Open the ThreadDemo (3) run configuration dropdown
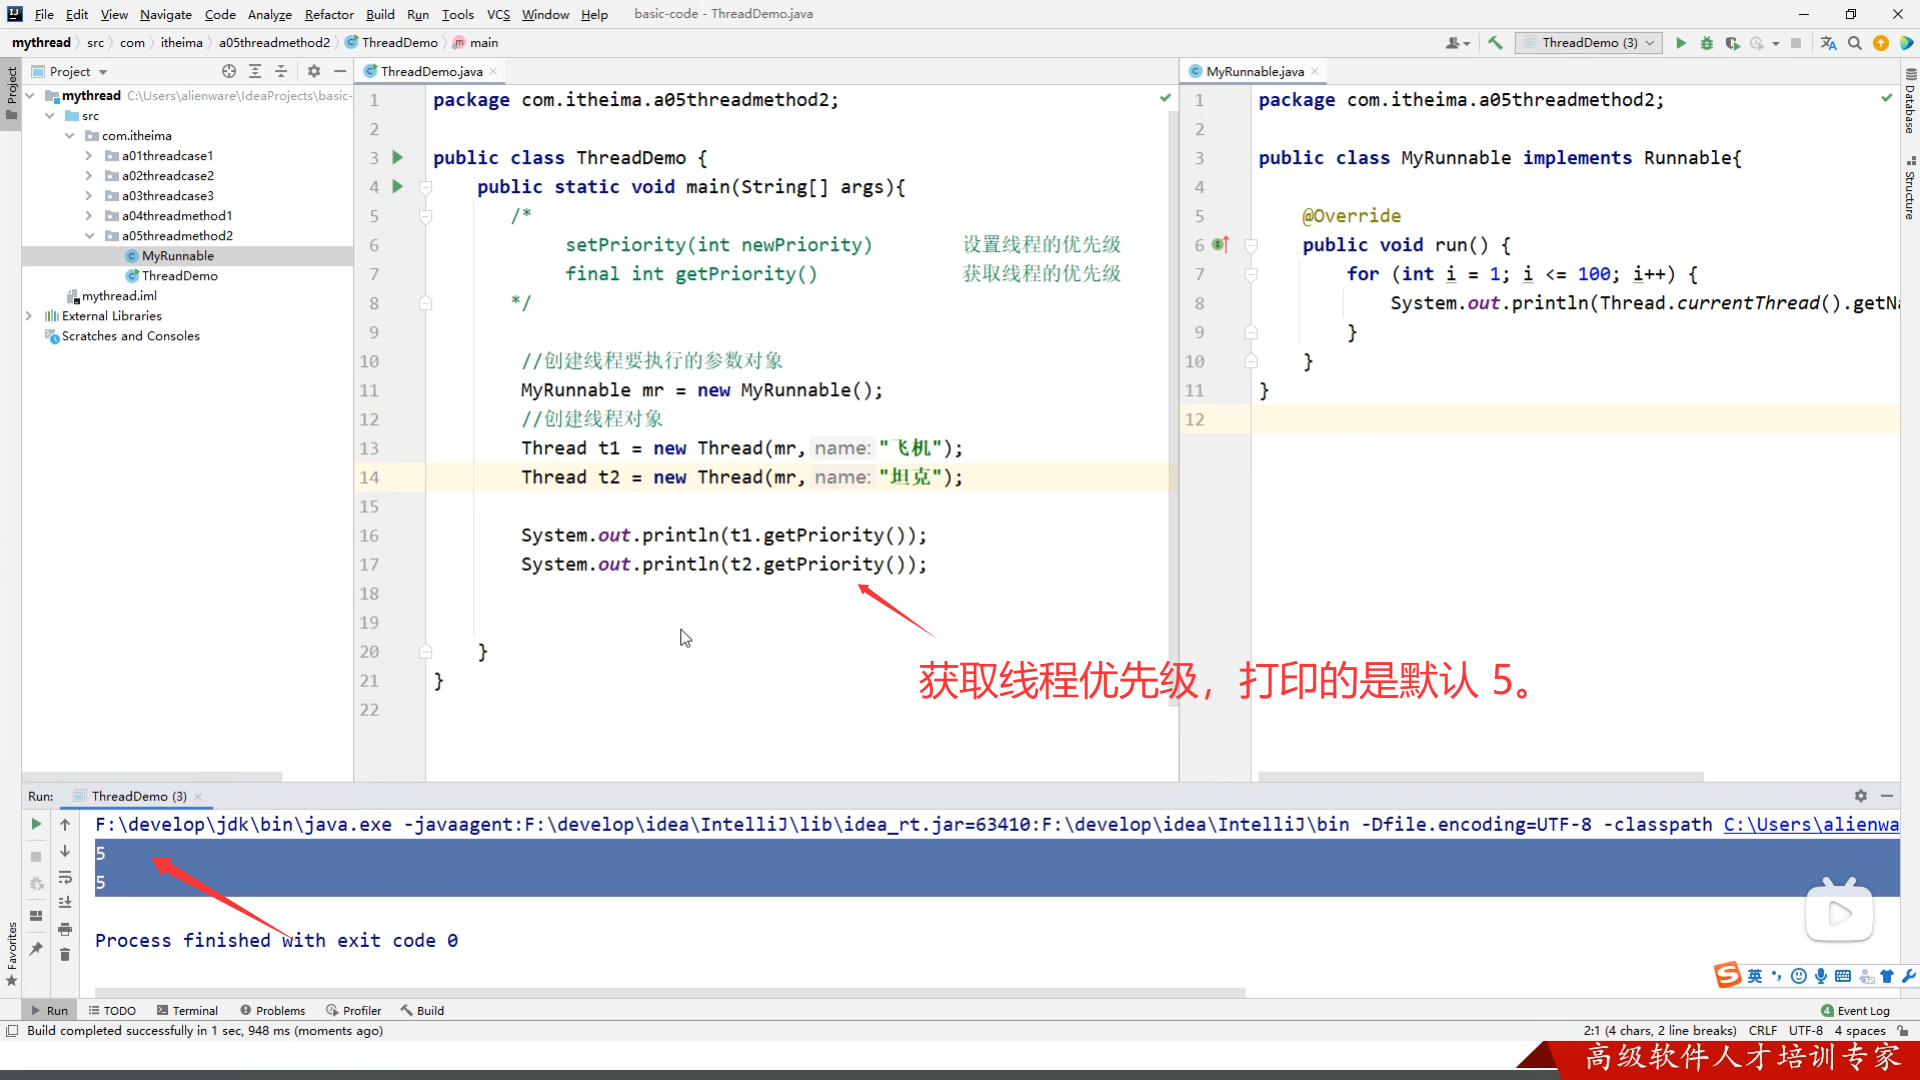Image resolution: width=1920 pixels, height=1080 pixels. coord(1589,43)
